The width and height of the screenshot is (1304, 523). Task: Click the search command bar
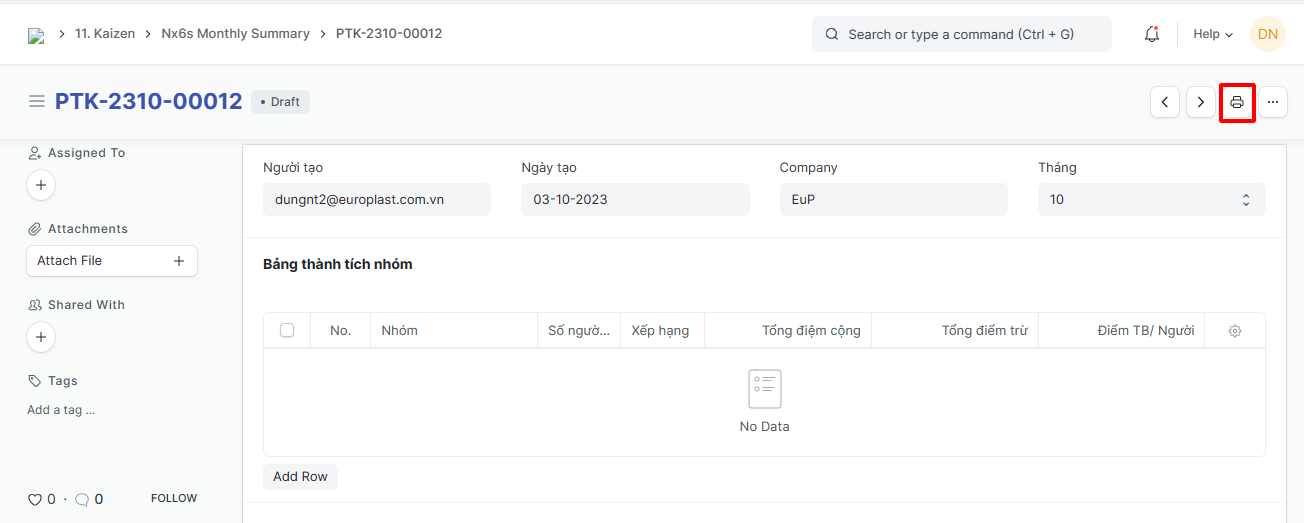click(x=961, y=34)
